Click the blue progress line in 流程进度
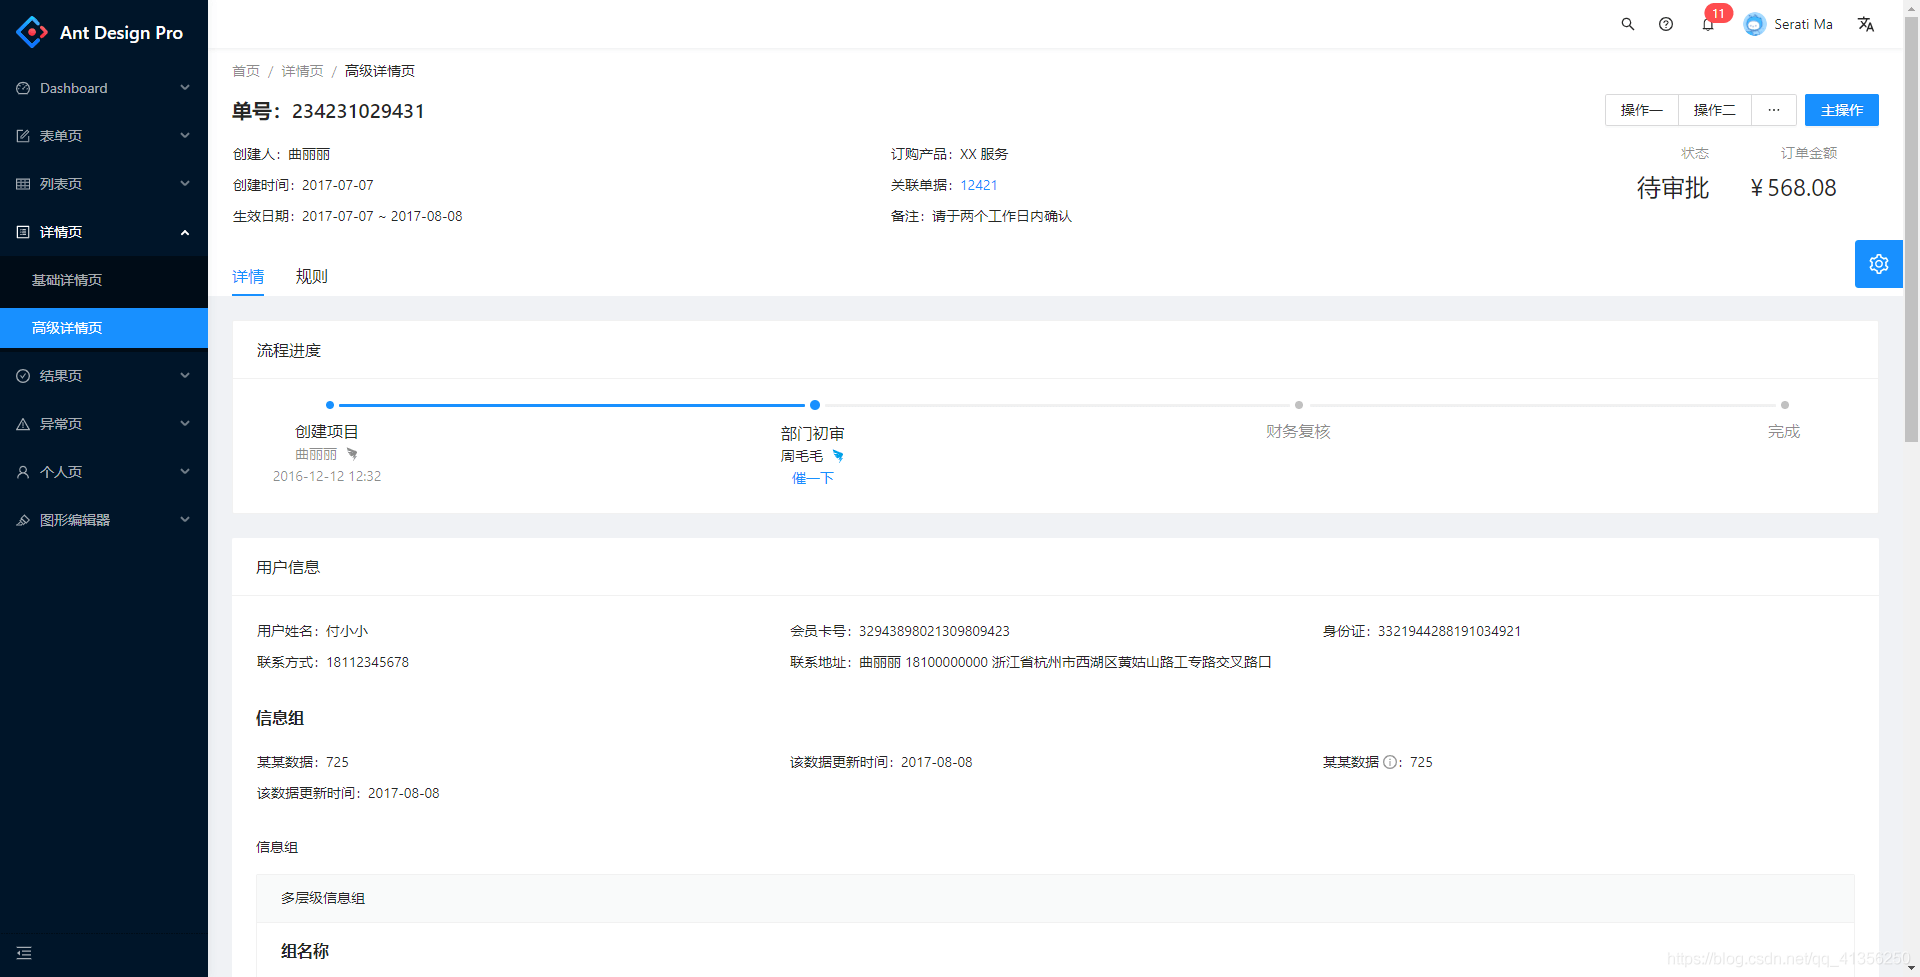Screen dimensions: 1920x977 [x=570, y=405]
